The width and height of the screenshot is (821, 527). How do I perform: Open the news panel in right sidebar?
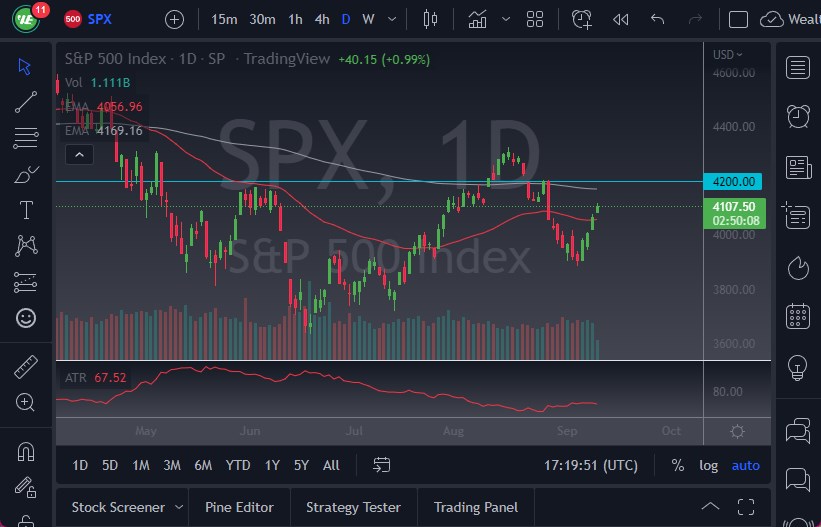tap(797, 168)
